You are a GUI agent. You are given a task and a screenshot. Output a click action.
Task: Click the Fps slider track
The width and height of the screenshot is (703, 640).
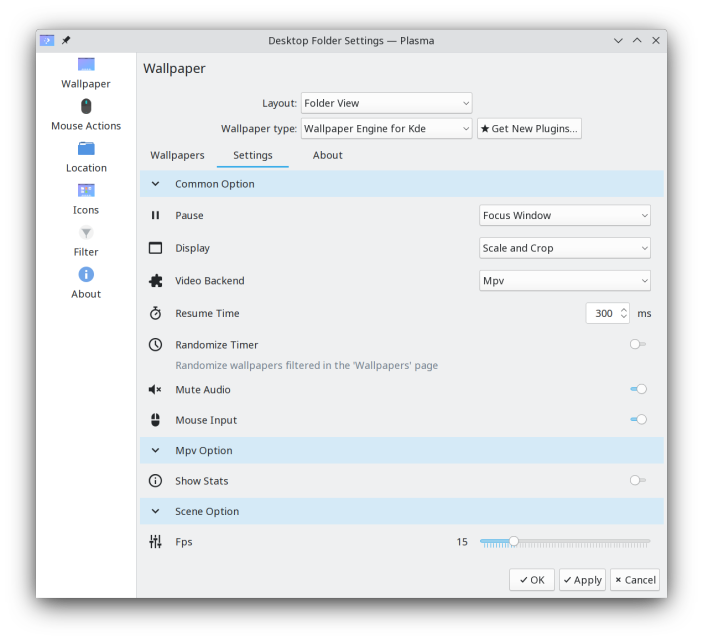pos(564,542)
